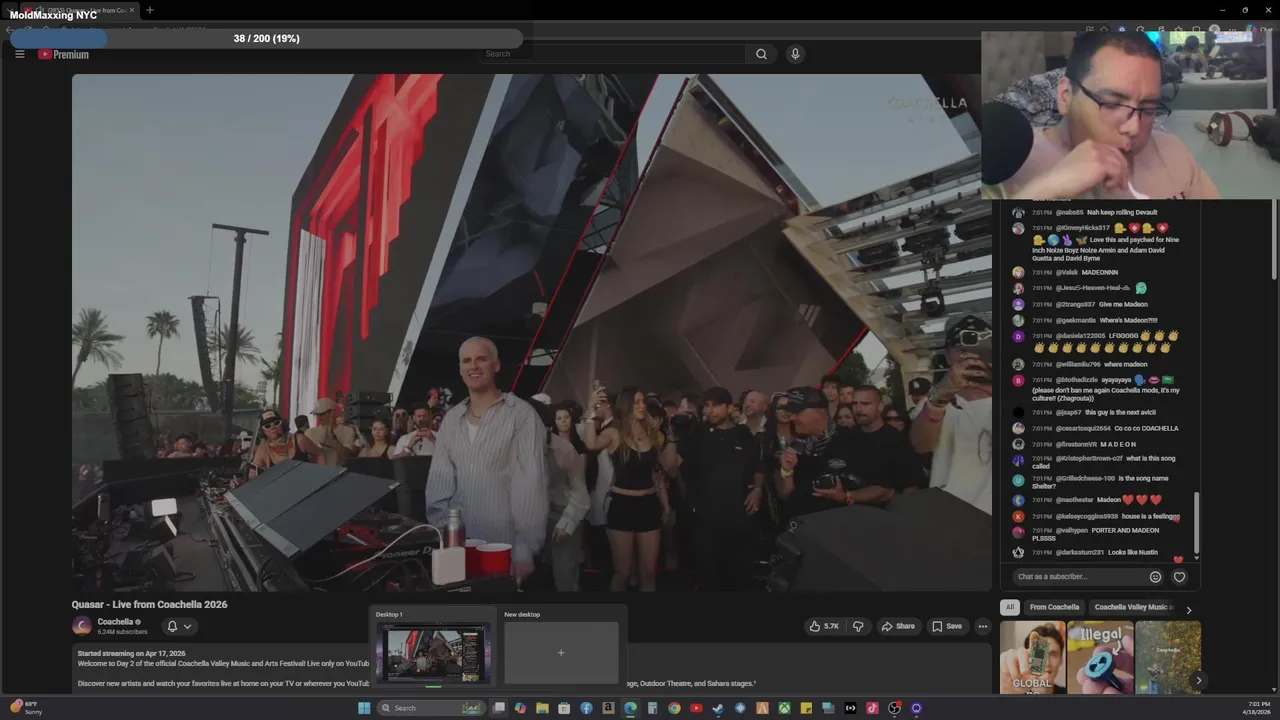Click the 38 / 200 progress bar
This screenshot has width=1280, height=720.
267,38
